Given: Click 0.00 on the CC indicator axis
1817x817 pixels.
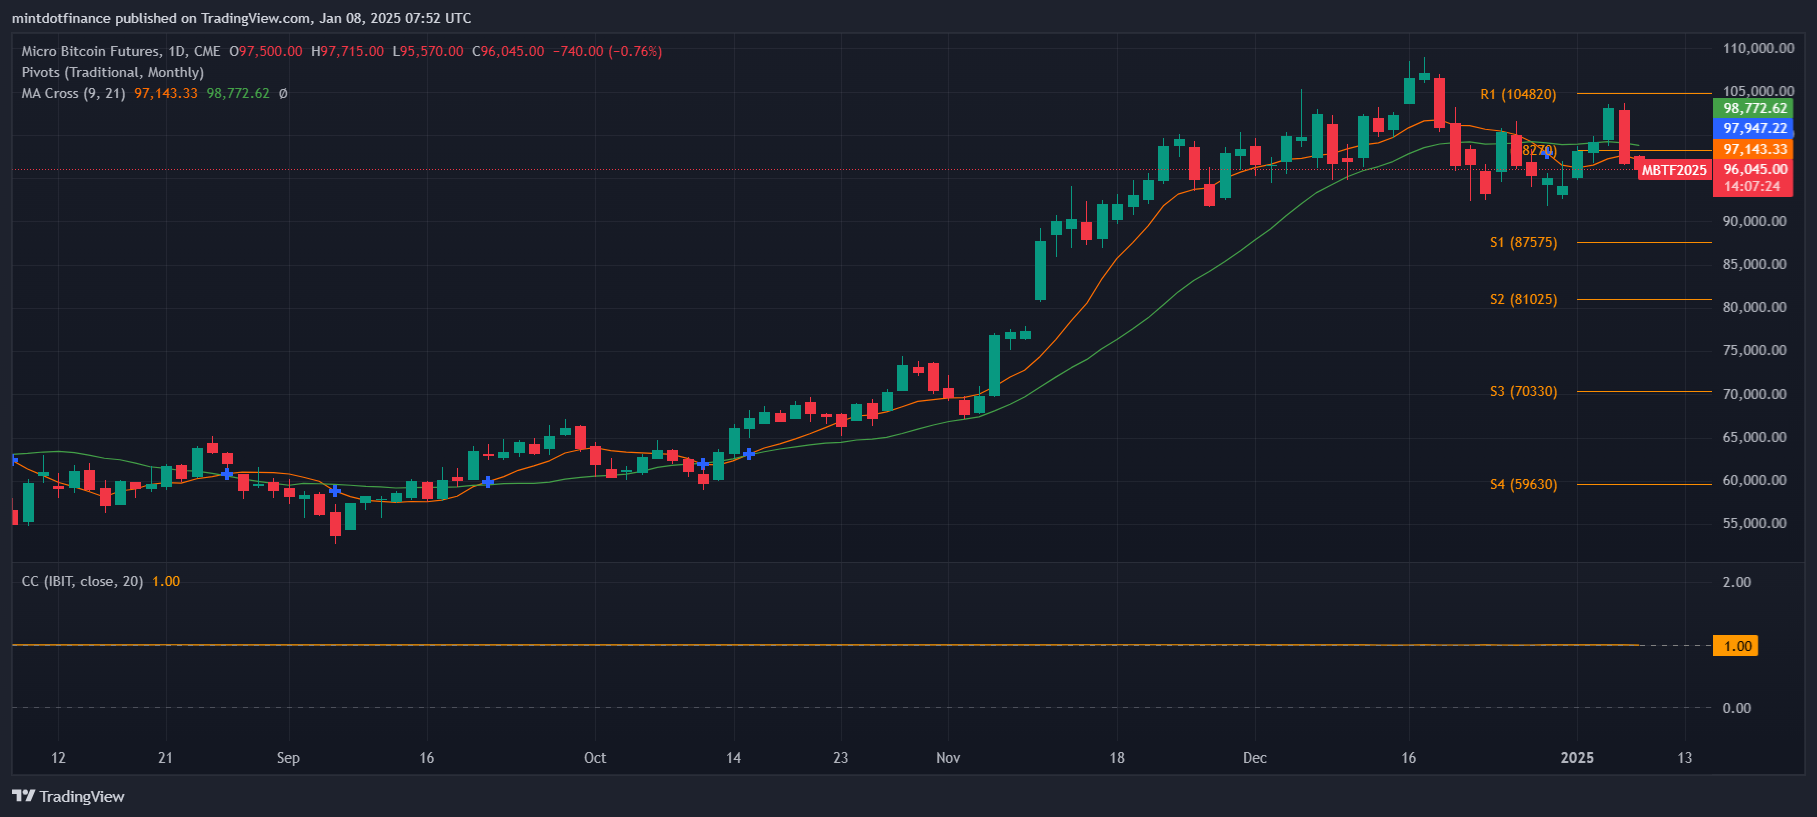Looking at the screenshot, I should (1737, 708).
